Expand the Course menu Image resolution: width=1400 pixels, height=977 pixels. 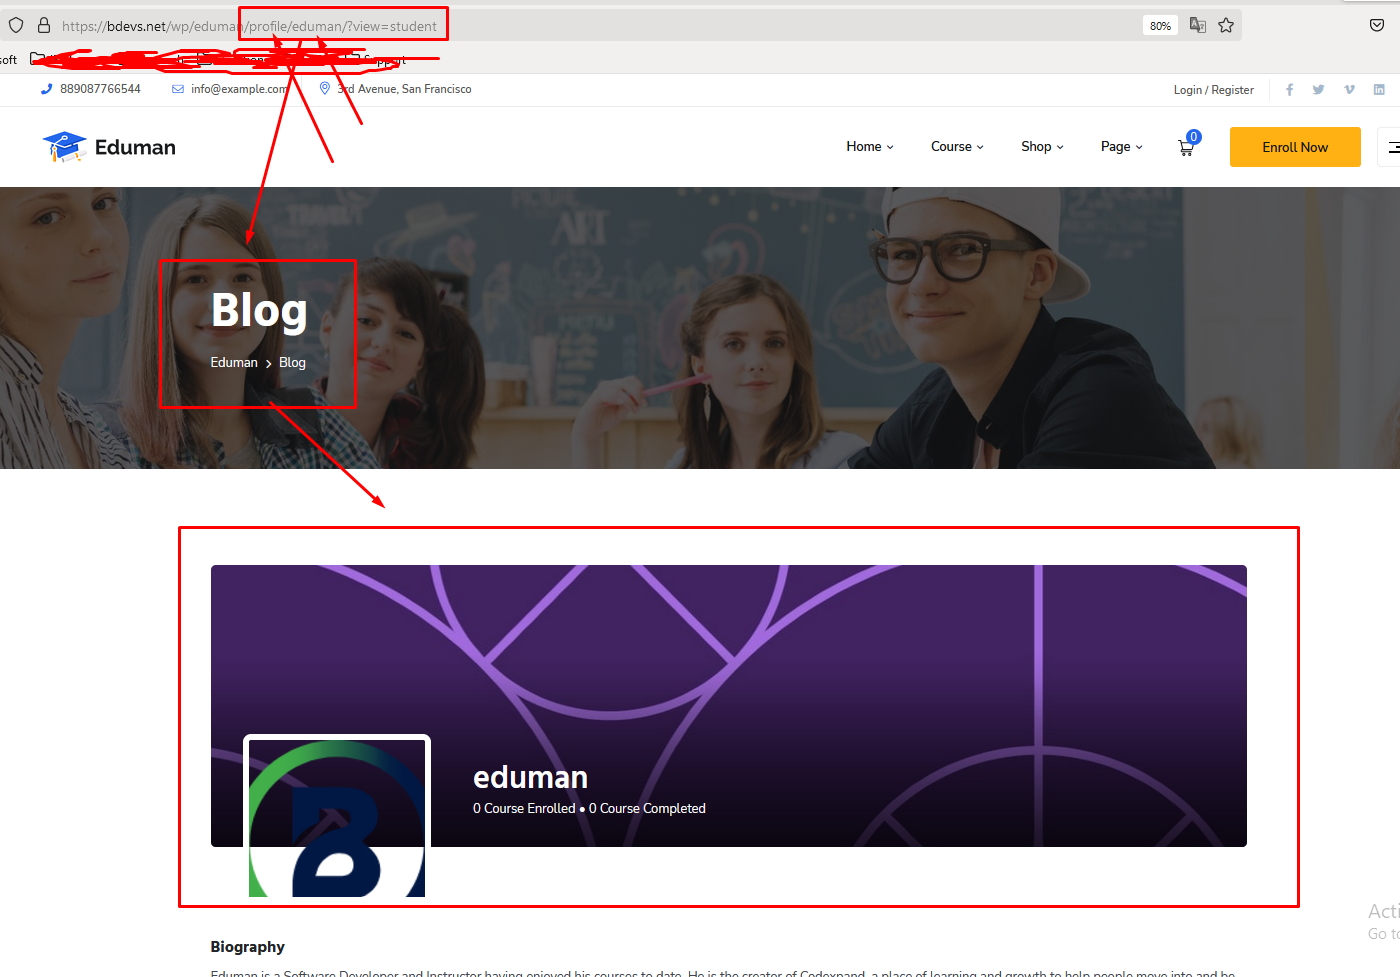[957, 147]
